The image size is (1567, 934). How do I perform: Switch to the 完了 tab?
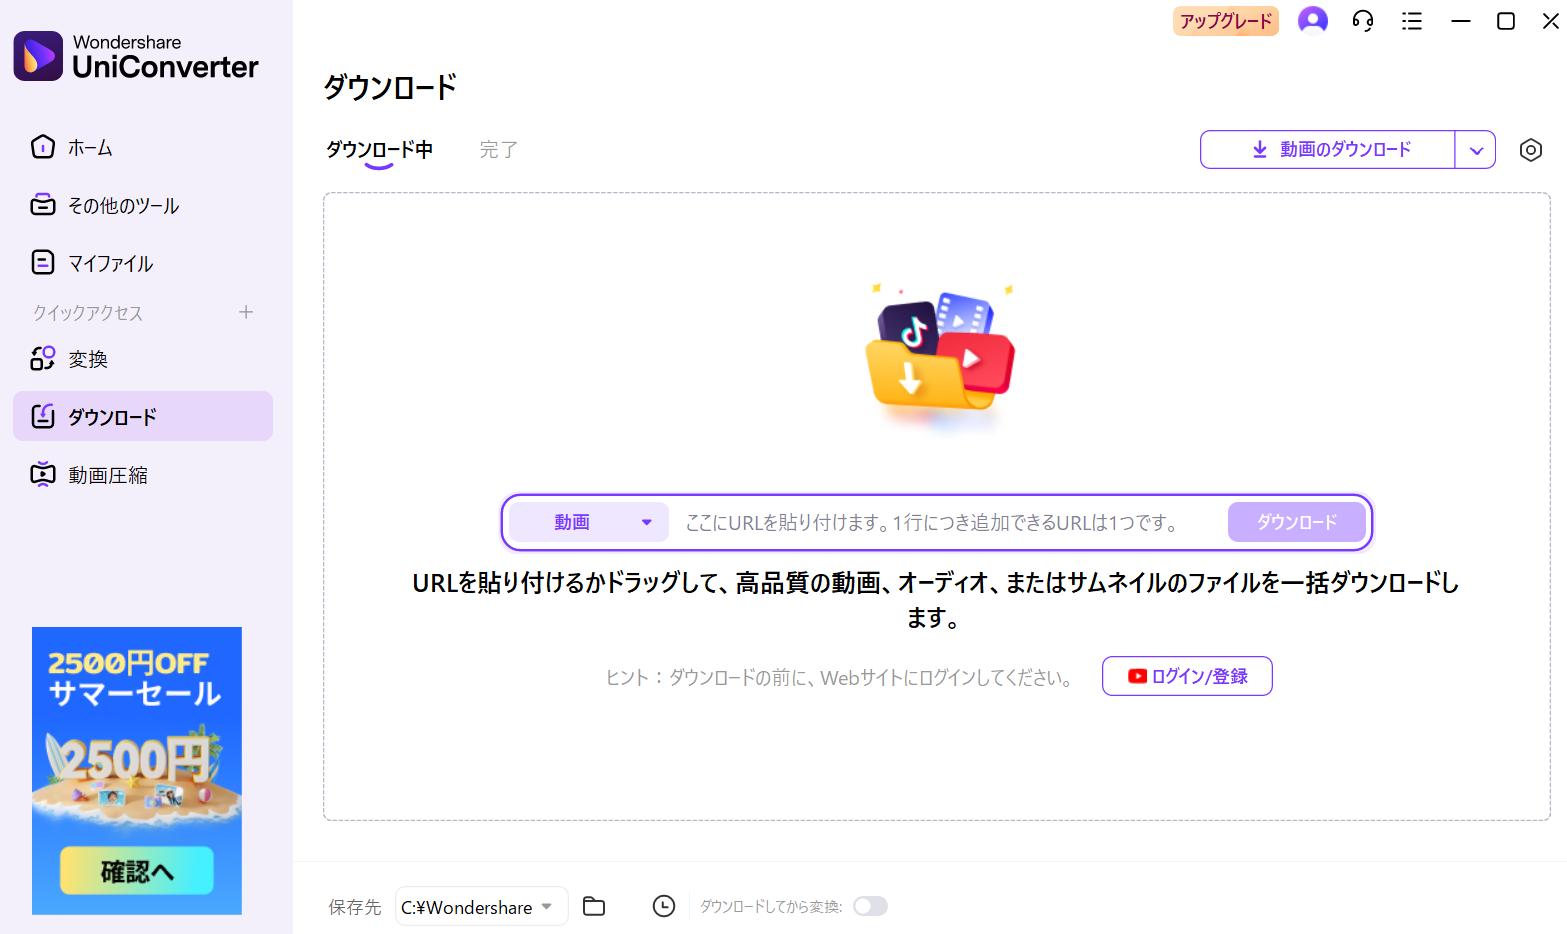click(x=498, y=150)
